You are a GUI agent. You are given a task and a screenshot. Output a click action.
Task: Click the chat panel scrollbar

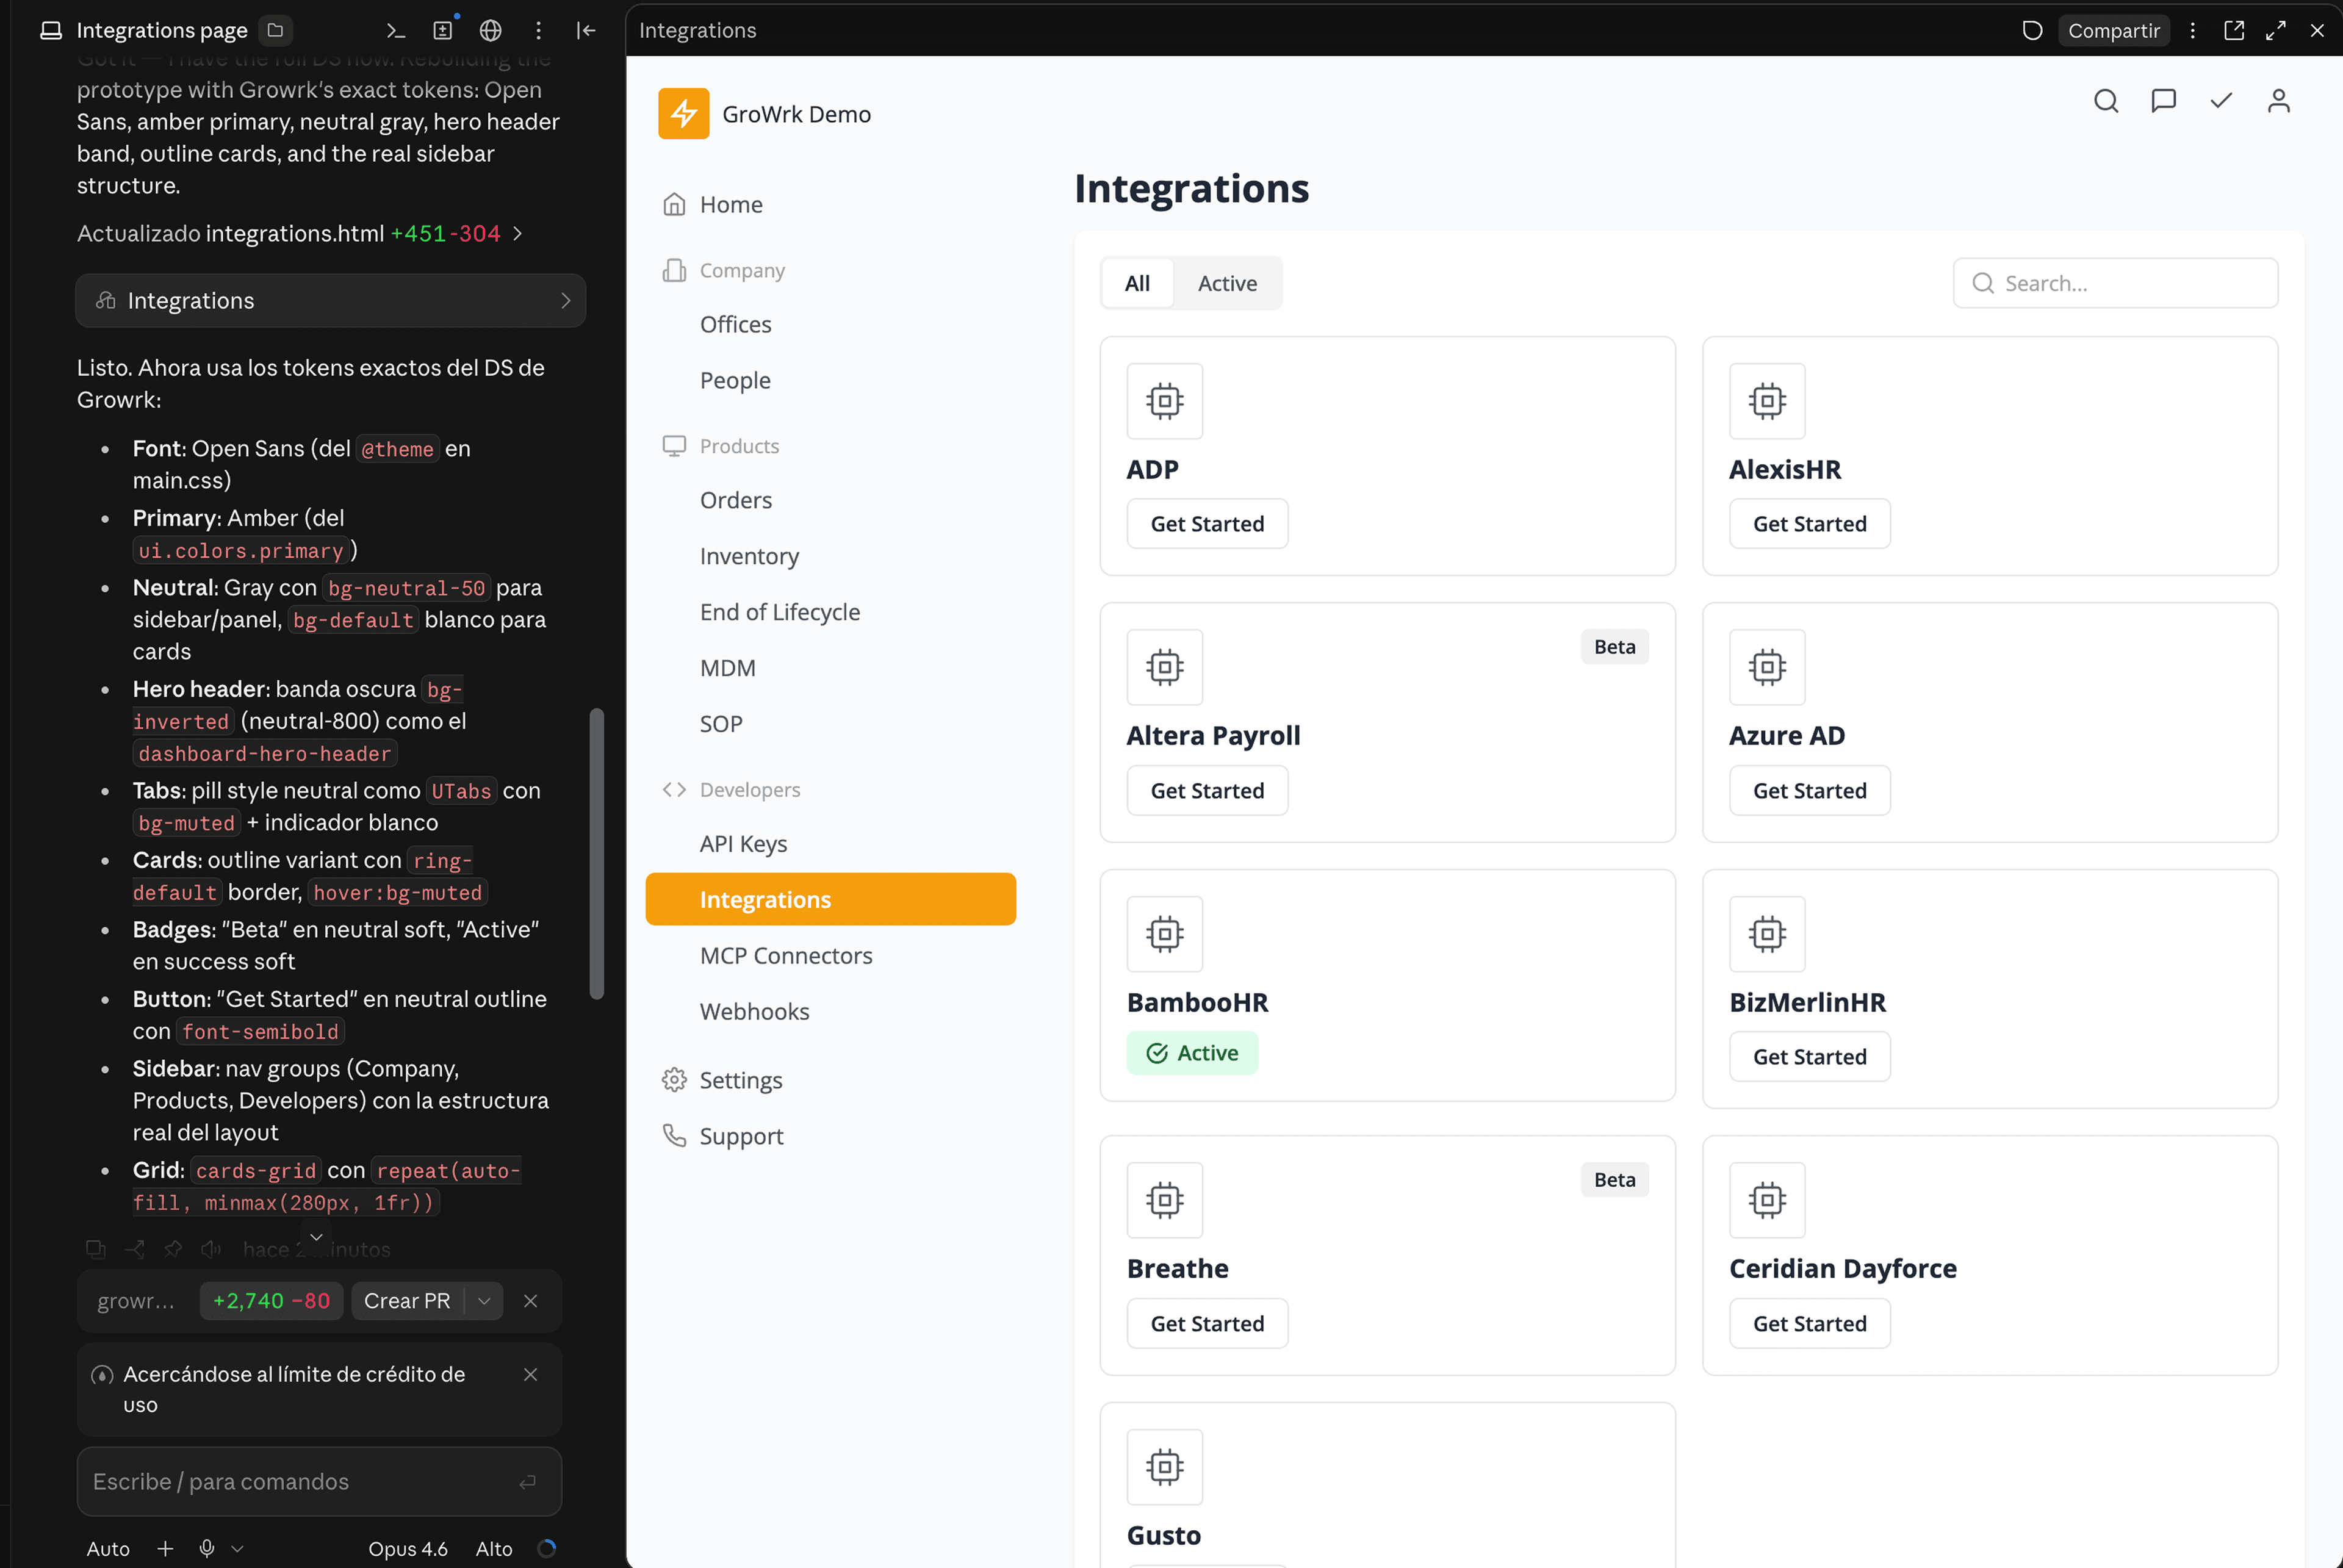point(597,853)
